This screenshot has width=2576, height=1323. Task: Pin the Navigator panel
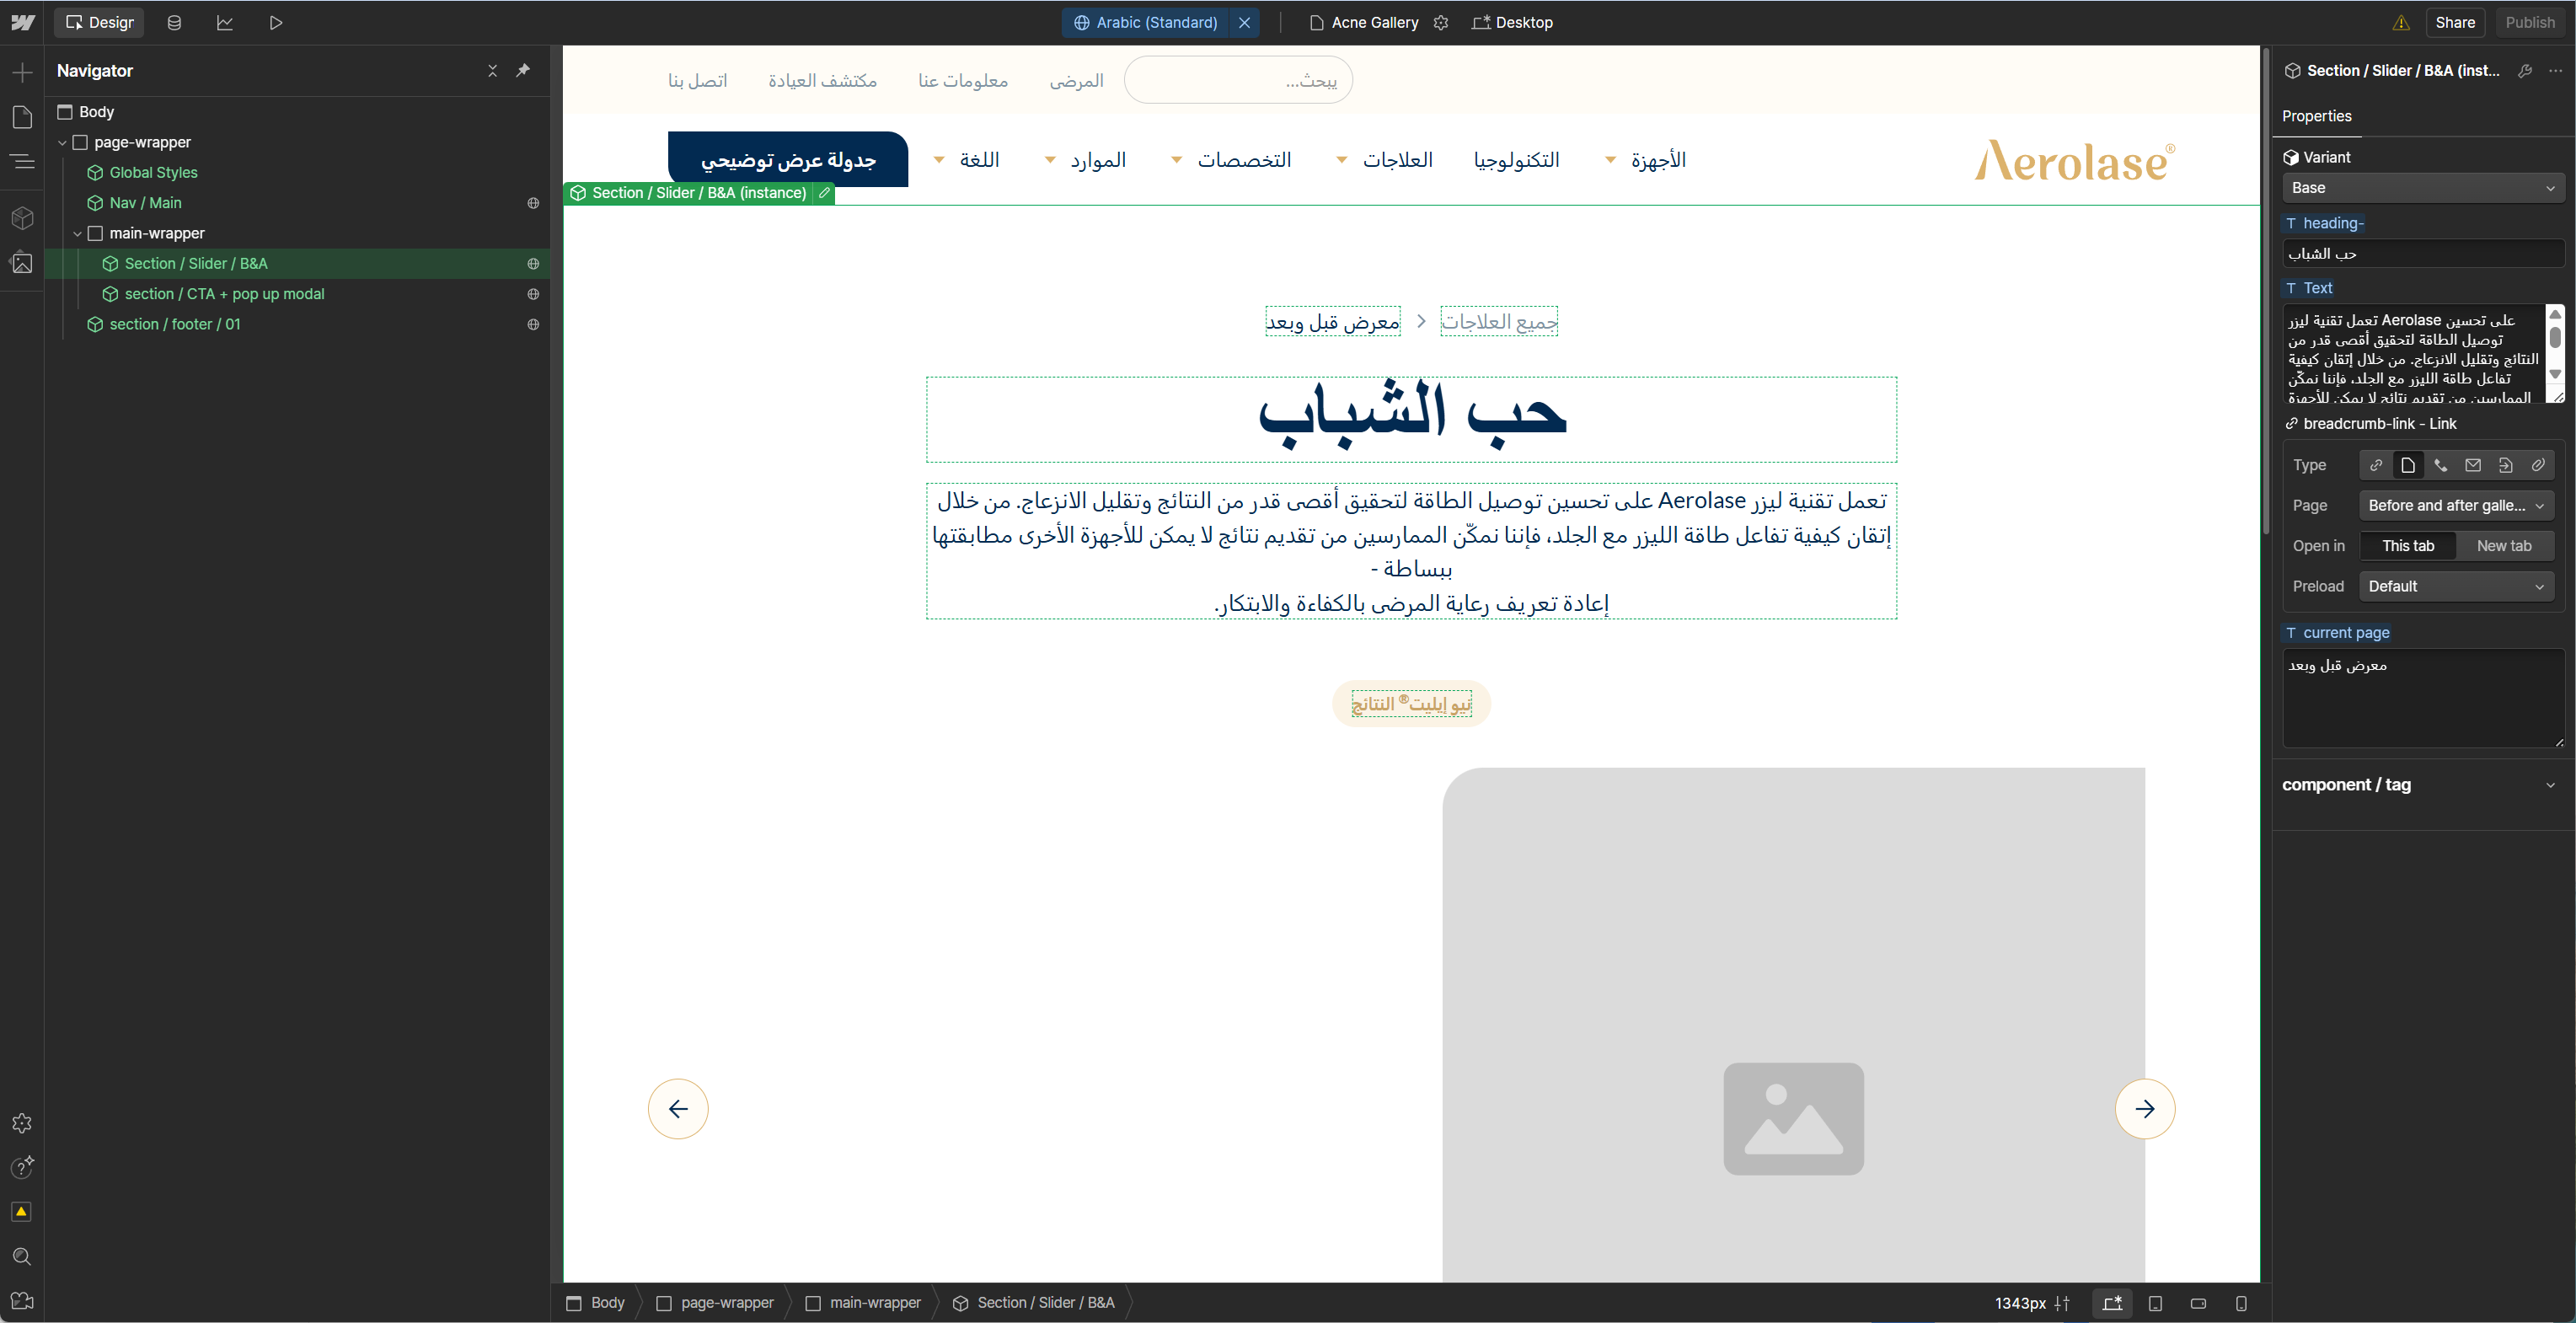point(523,70)
